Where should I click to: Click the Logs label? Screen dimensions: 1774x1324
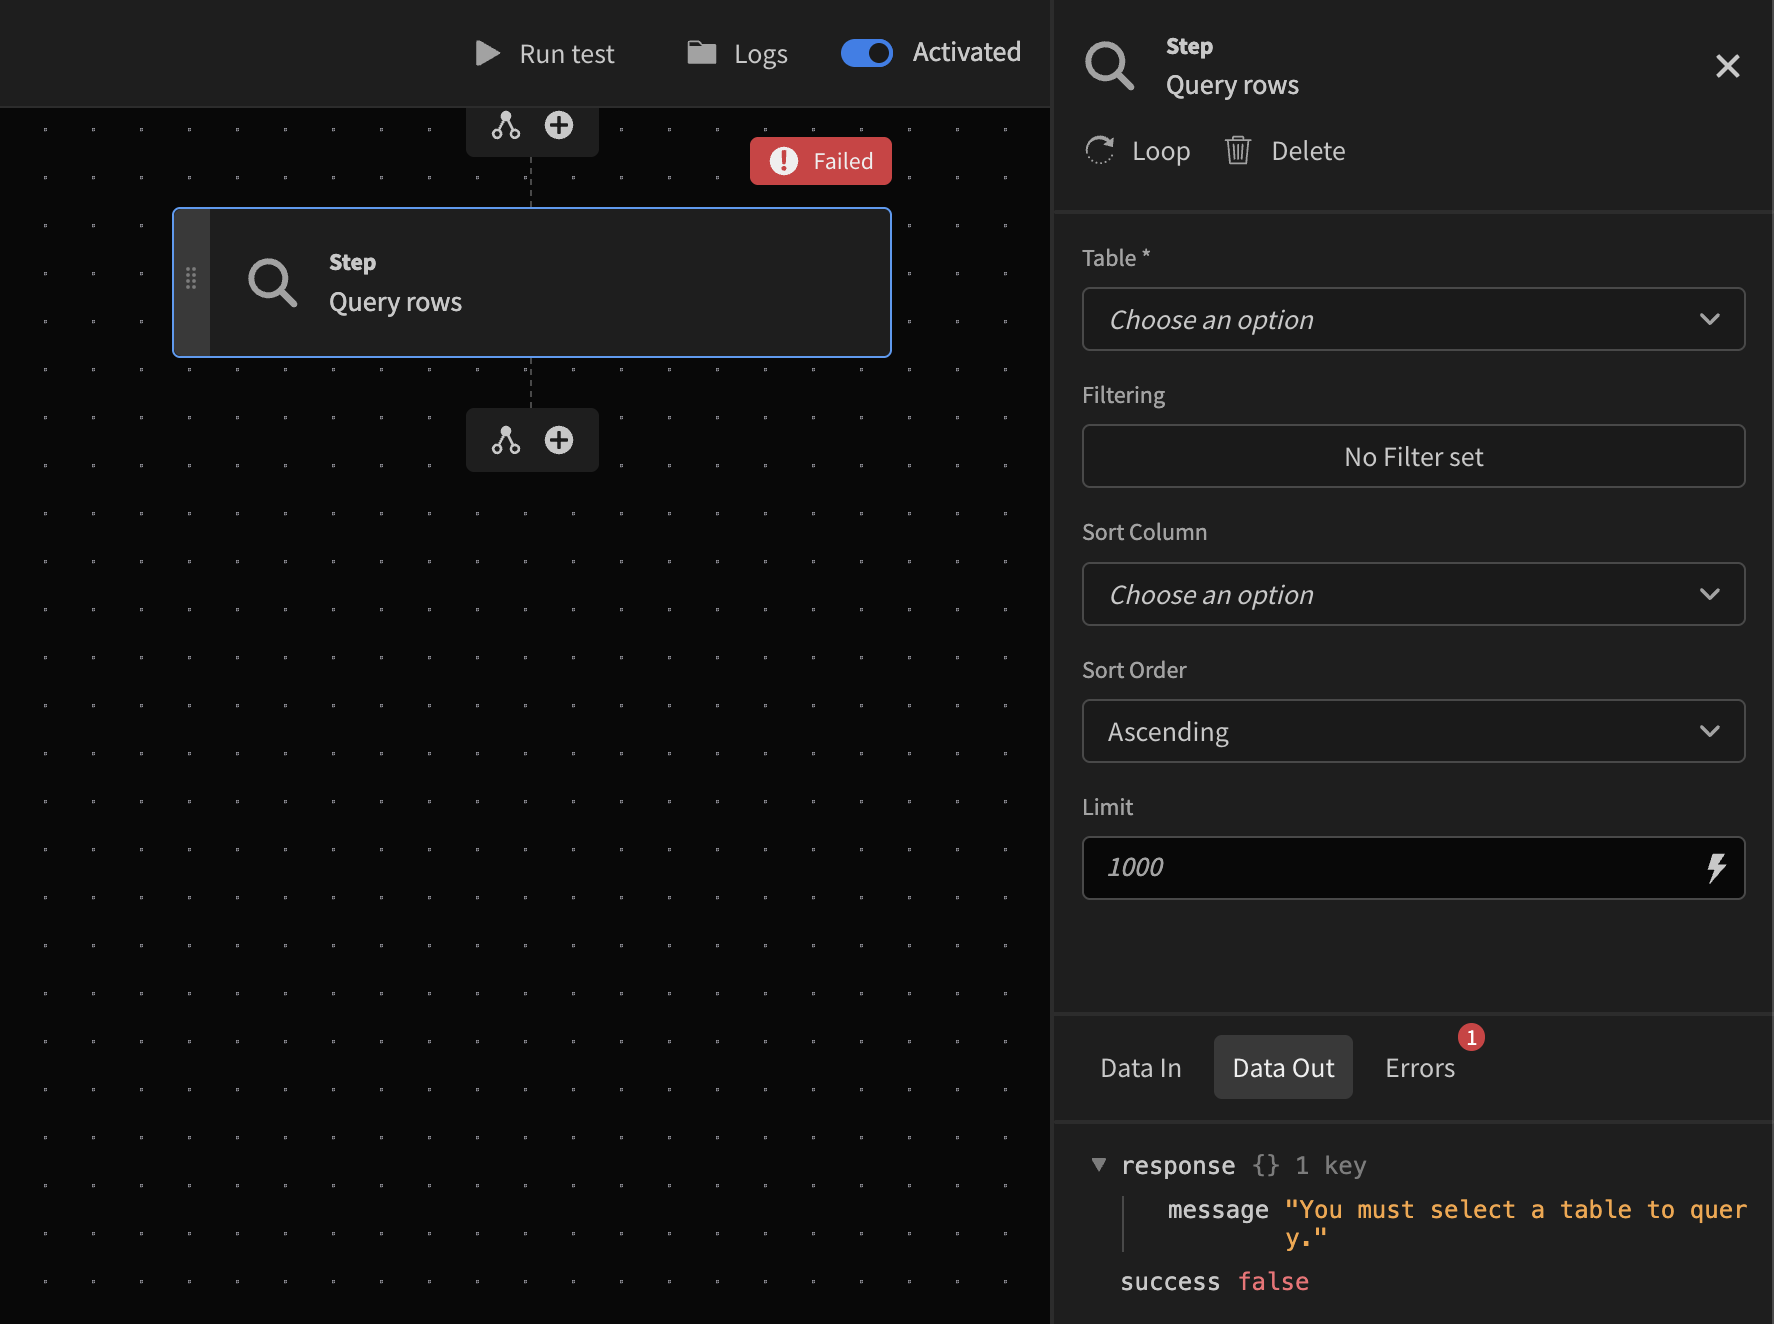(x=761, y=54)
